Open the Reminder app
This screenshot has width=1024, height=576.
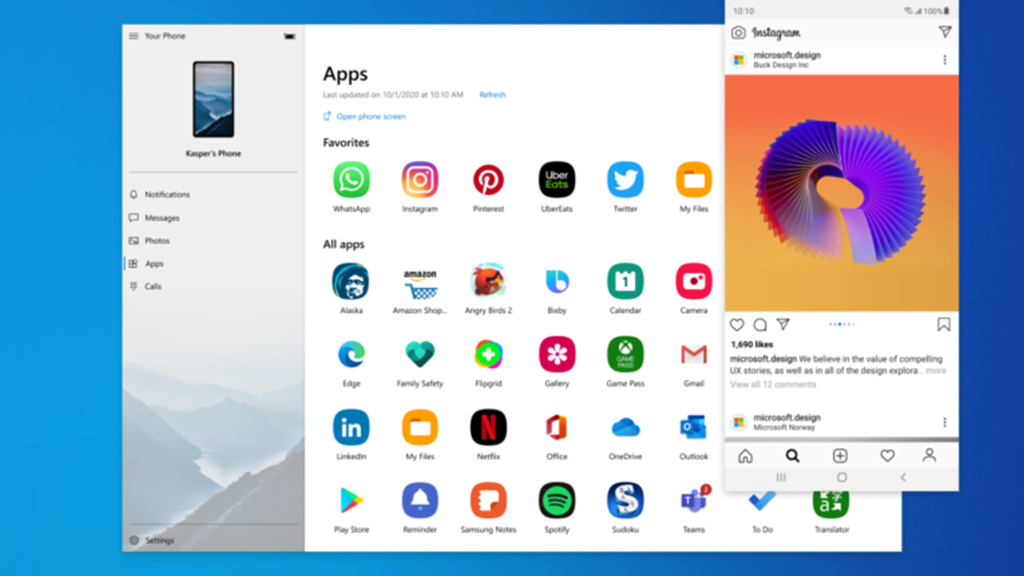pyautogui.click(x=420, y=501)
